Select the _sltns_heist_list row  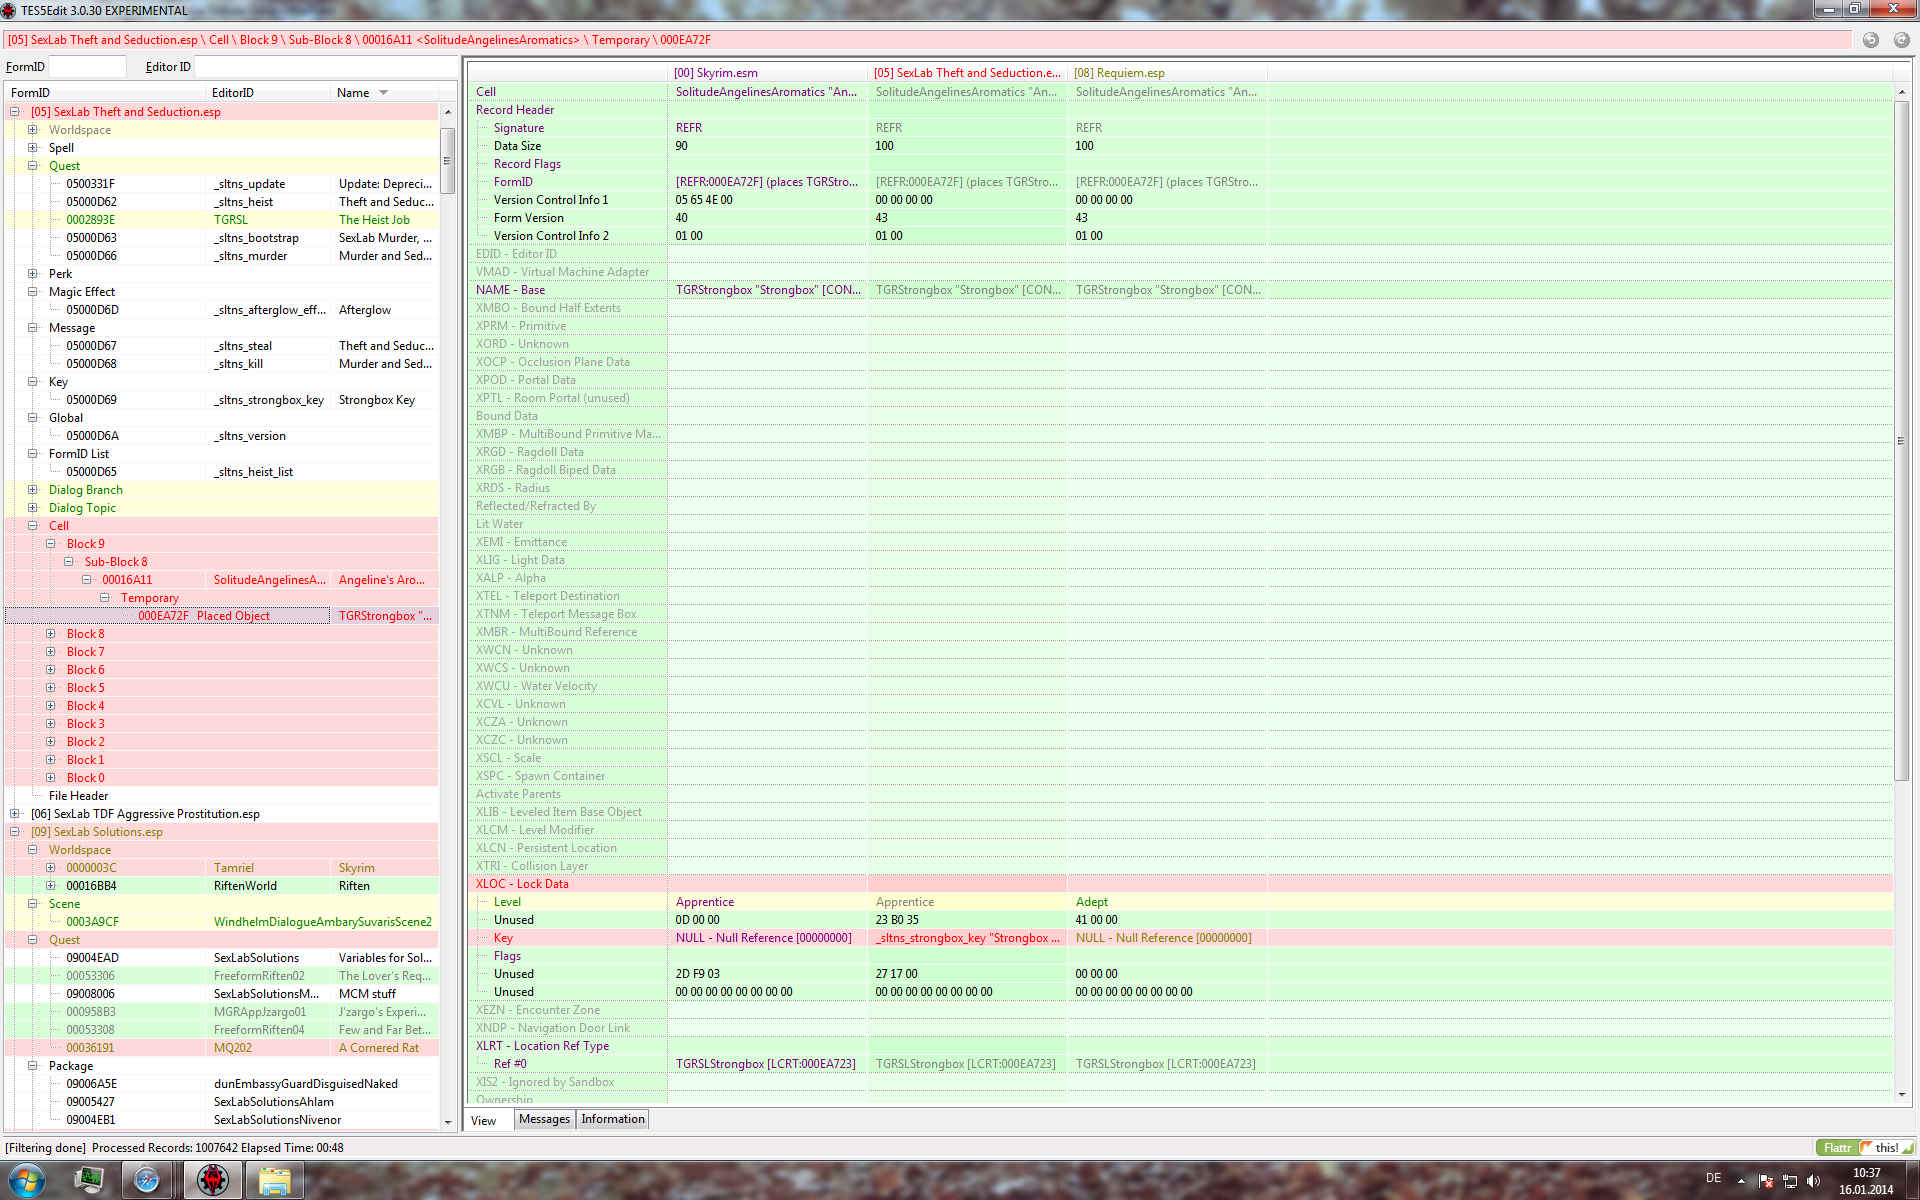pyautogui.click(x=222, y=472)
